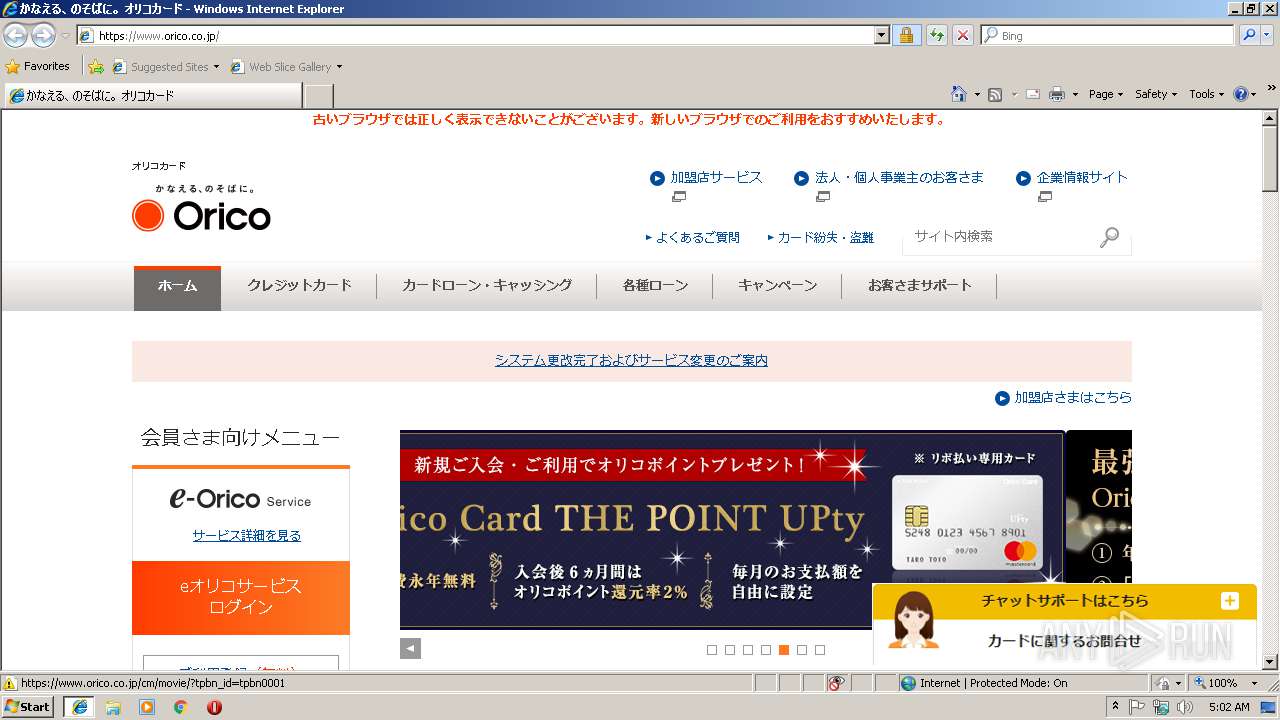Click the Read Mail toolbar icon

(x=1033, y=94)
